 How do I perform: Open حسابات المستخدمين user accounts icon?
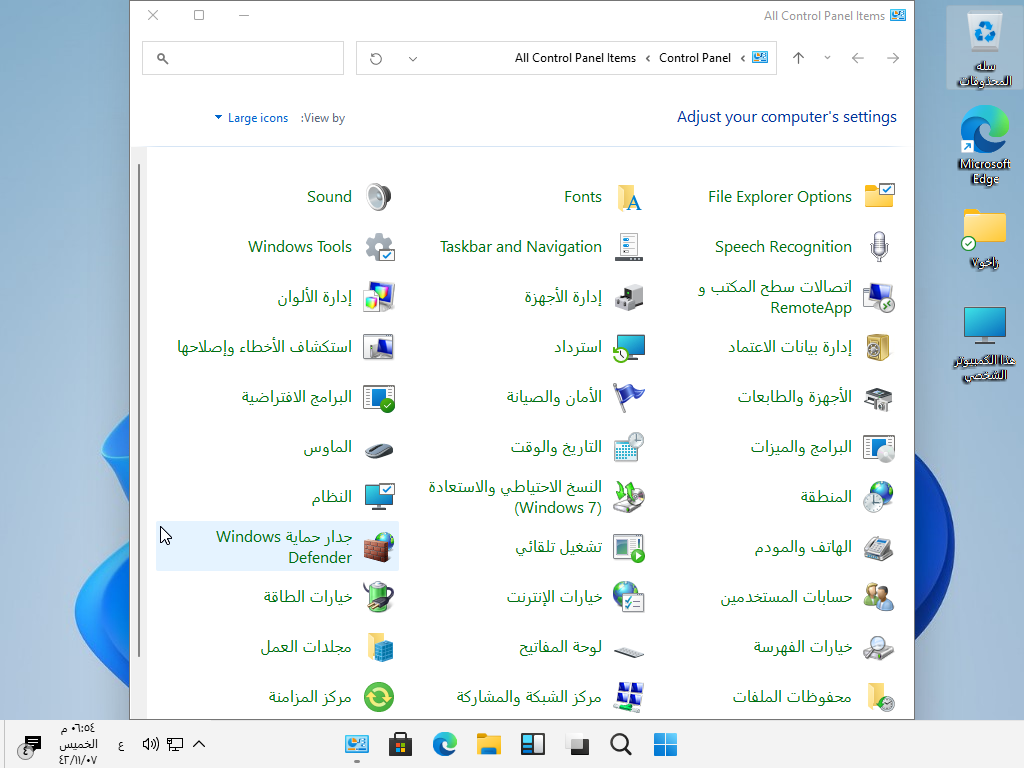[879, 597]
